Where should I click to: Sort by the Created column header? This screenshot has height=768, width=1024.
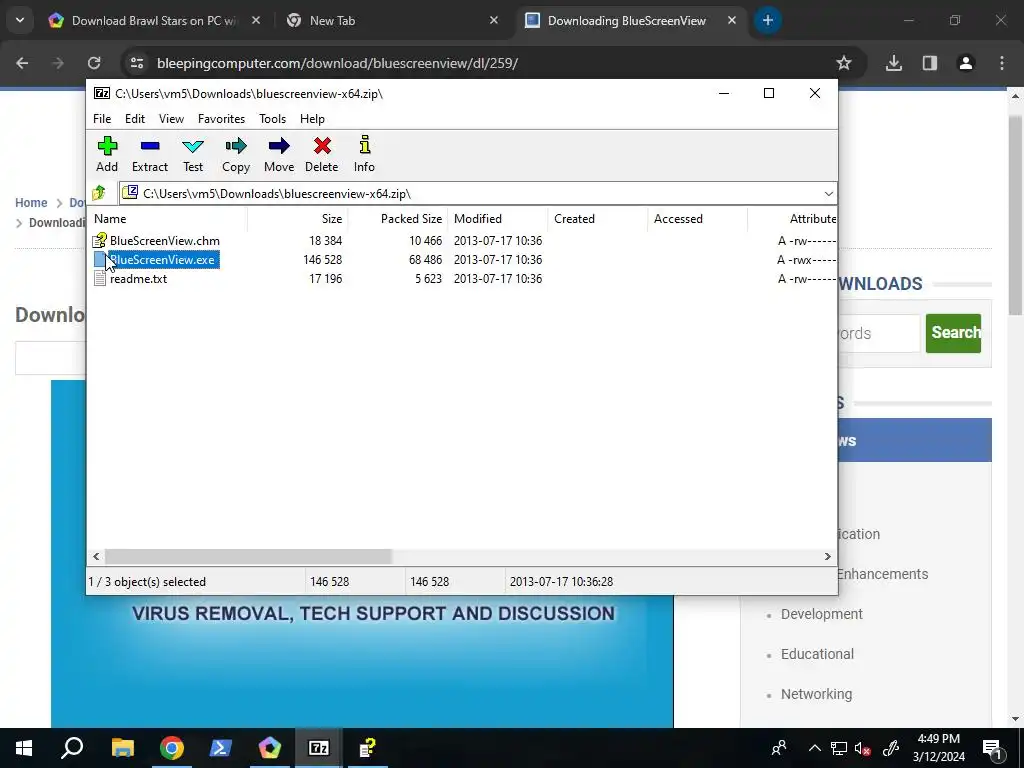pos(598,219)
